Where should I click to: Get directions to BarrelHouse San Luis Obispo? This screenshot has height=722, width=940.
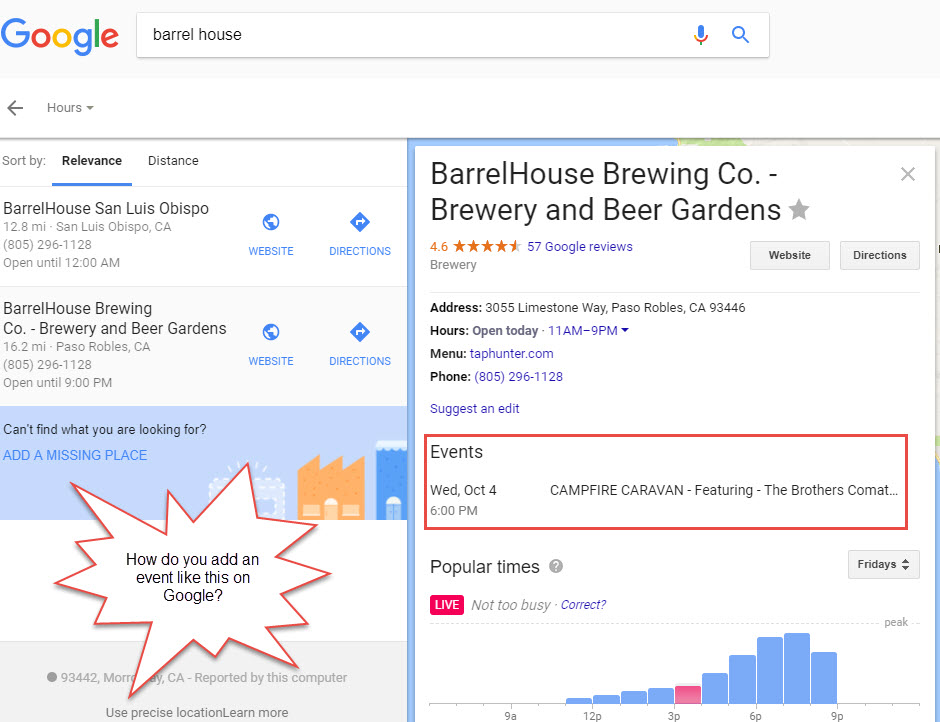(360, 234)
